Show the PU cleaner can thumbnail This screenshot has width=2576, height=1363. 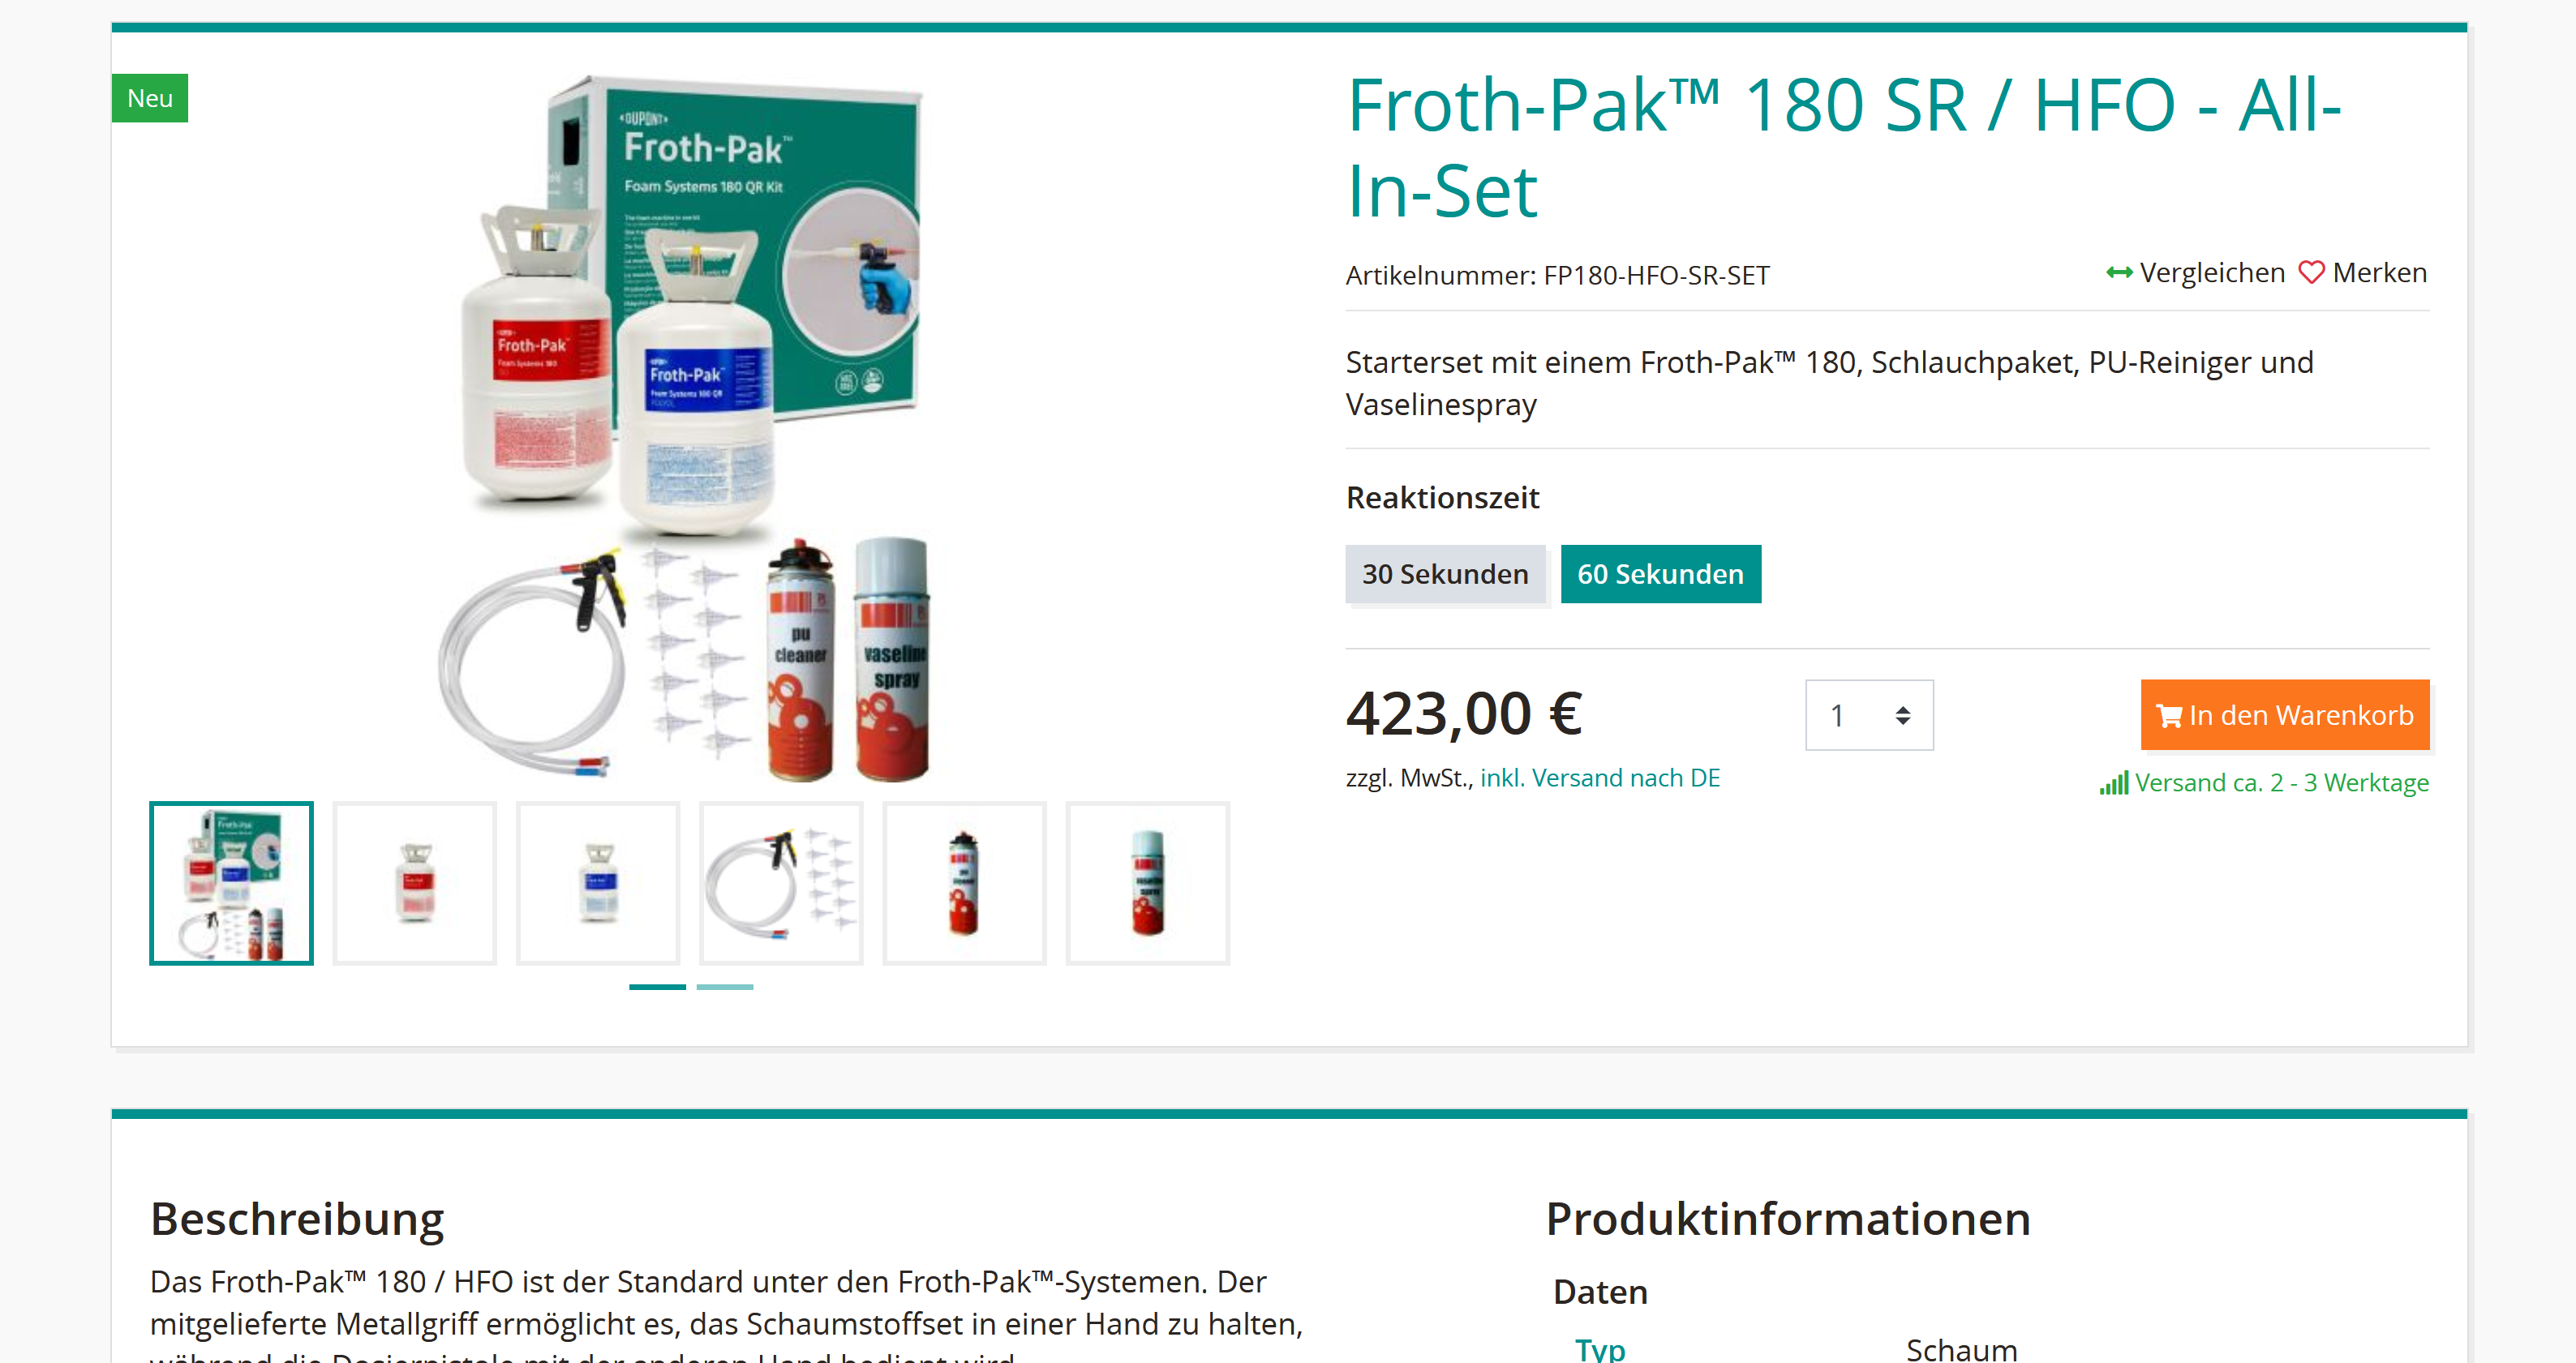click(x=964, y=883)
